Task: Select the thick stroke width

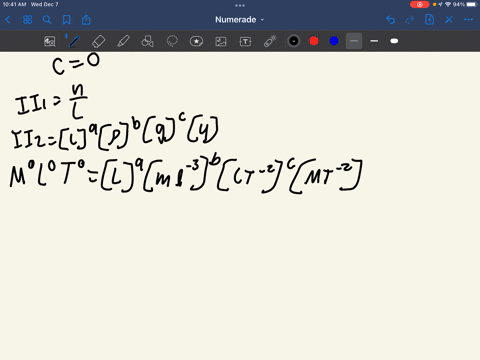Action: pyautogui.click(x=394, y=41)
